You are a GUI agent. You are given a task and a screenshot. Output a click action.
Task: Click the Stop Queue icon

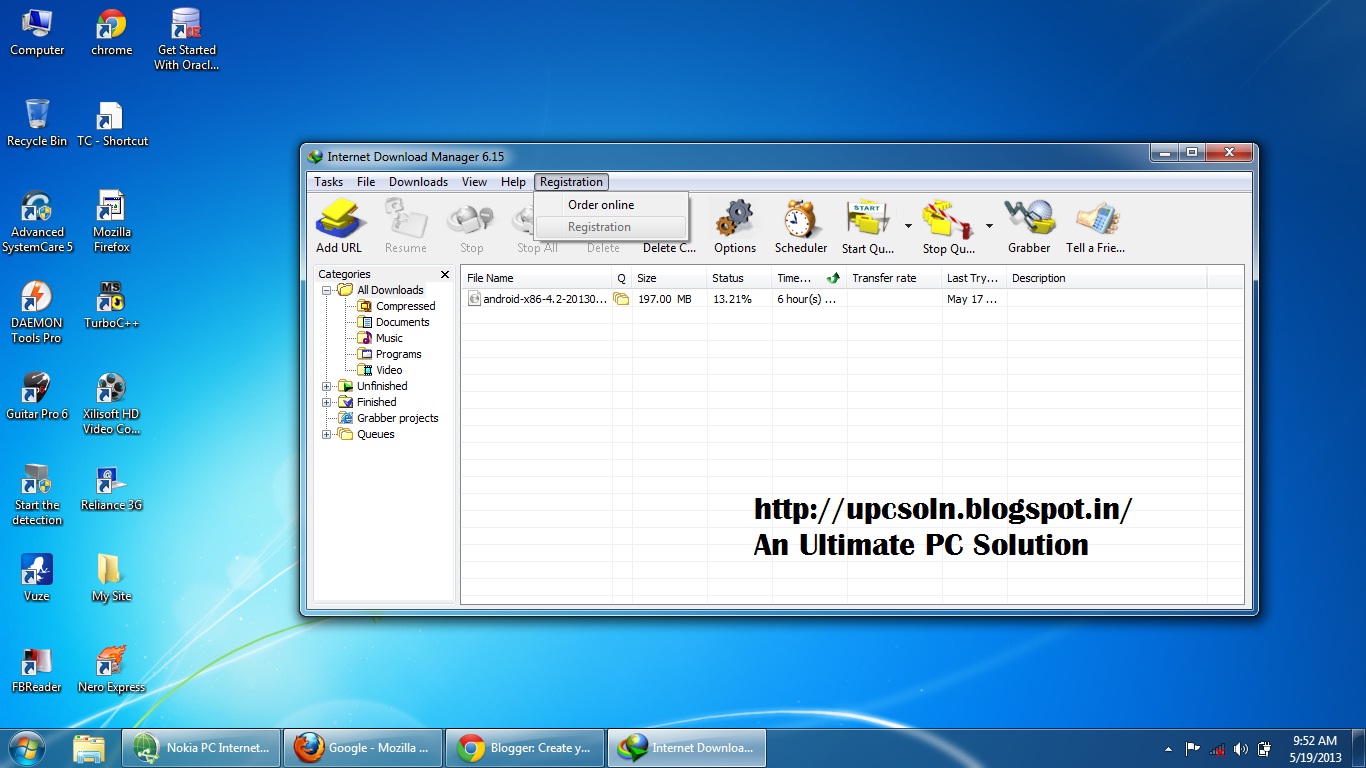point(948,226)
